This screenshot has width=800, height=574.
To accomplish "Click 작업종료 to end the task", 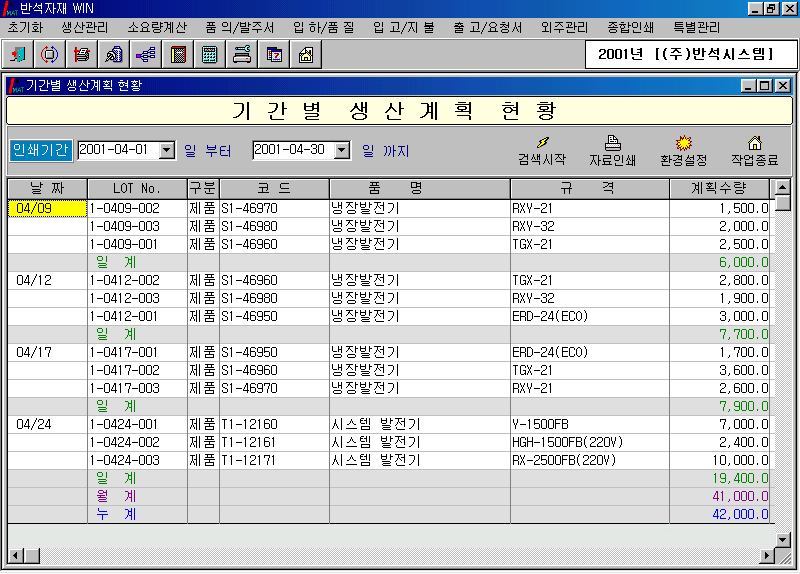I will [754, 151].
